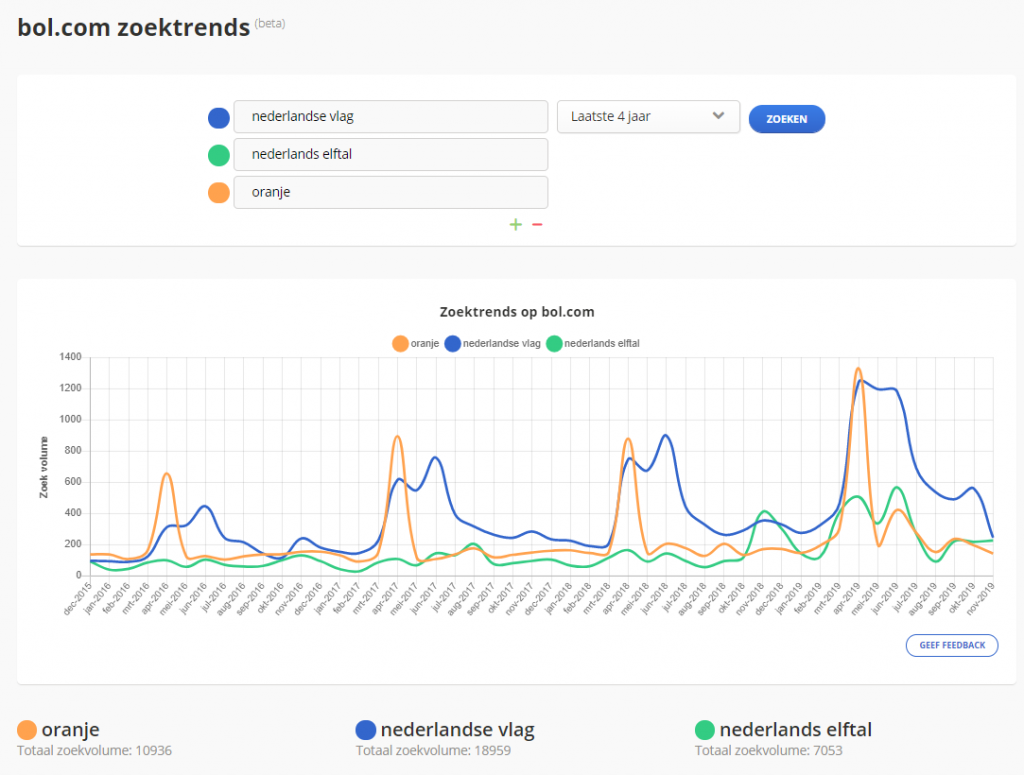Click Totaal zoekvolume: 7053 text
Screen dimensions: 1024x775
pos(769,751)
